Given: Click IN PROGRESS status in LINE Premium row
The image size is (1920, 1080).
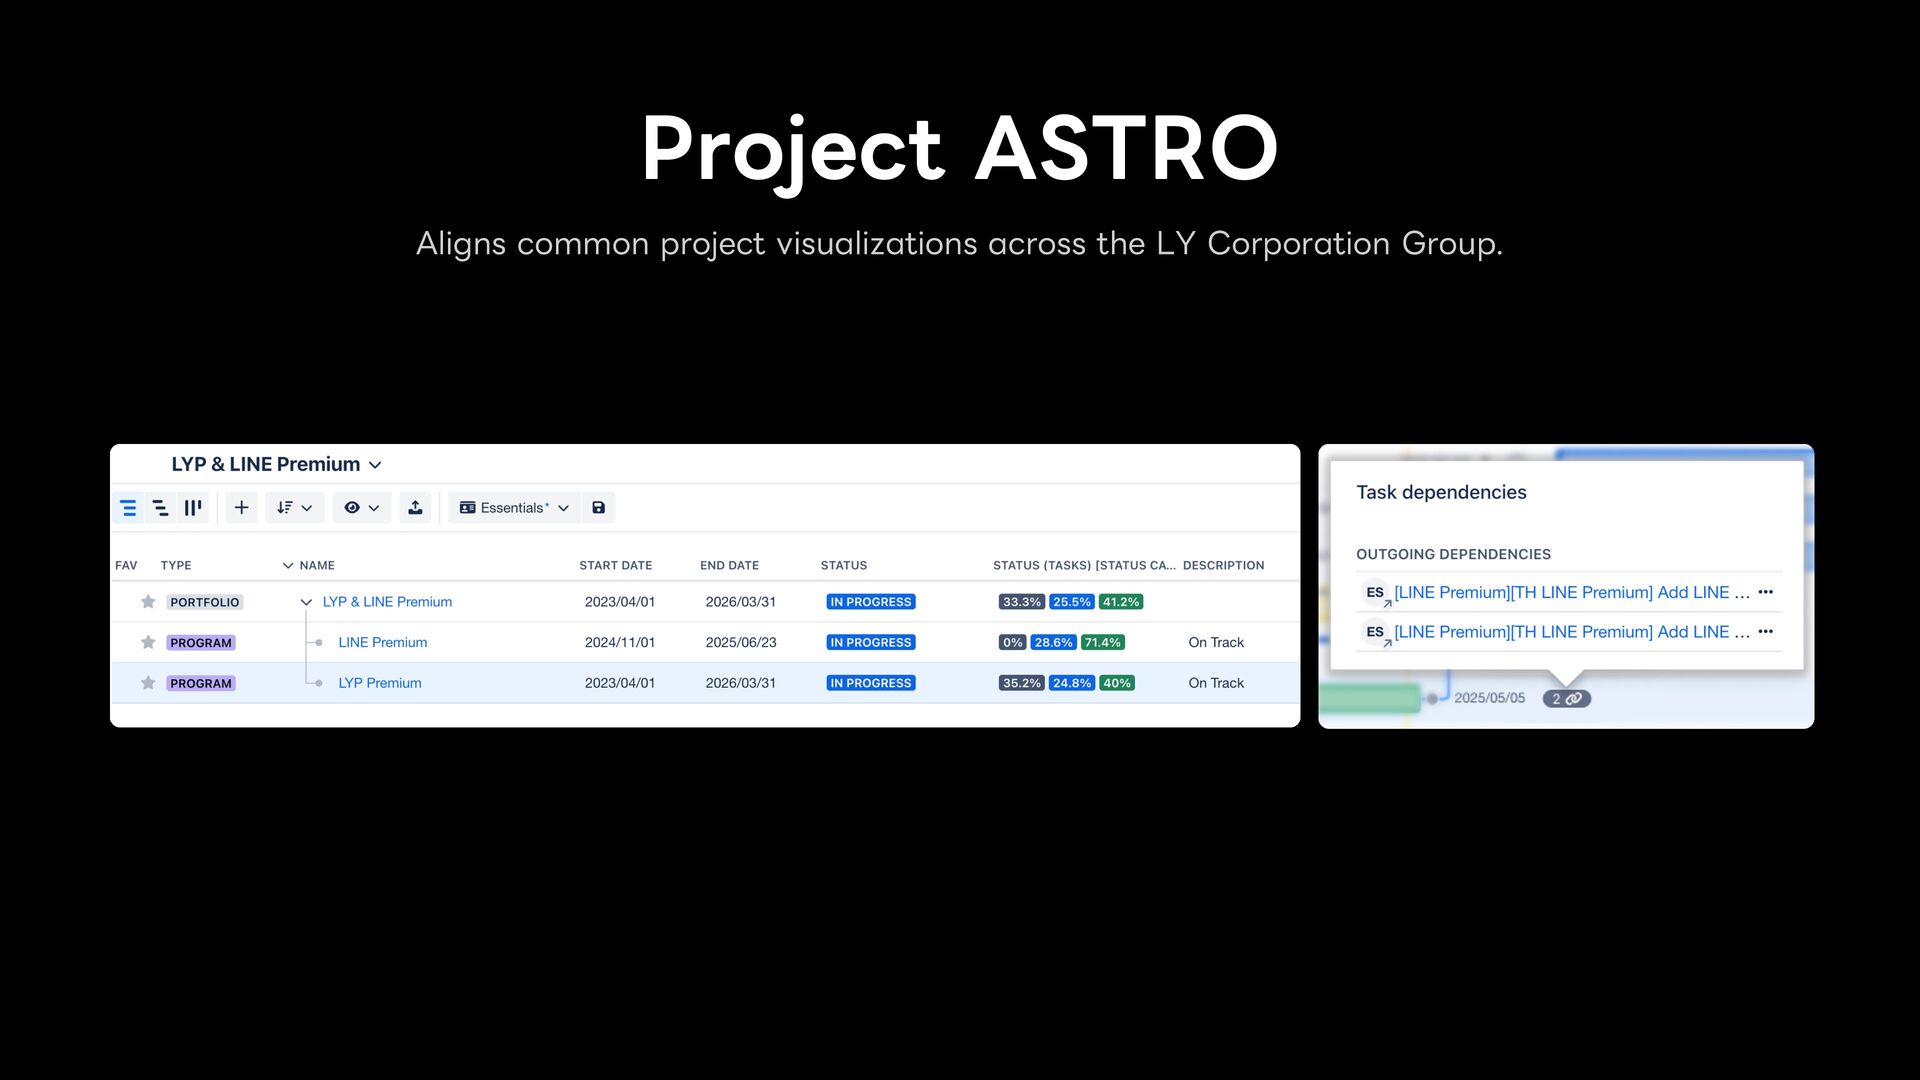Looking at the screenshot, I should (x=871, y=643).
